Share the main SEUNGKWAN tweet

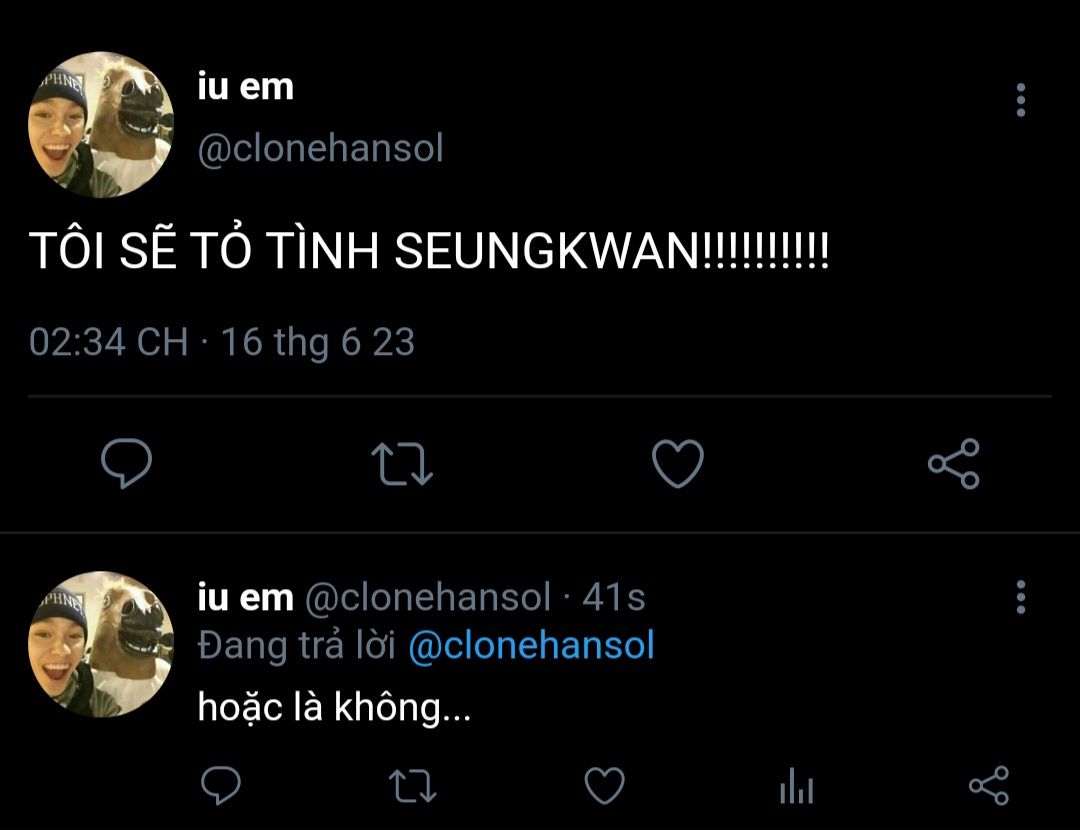[x=953, y=464]
